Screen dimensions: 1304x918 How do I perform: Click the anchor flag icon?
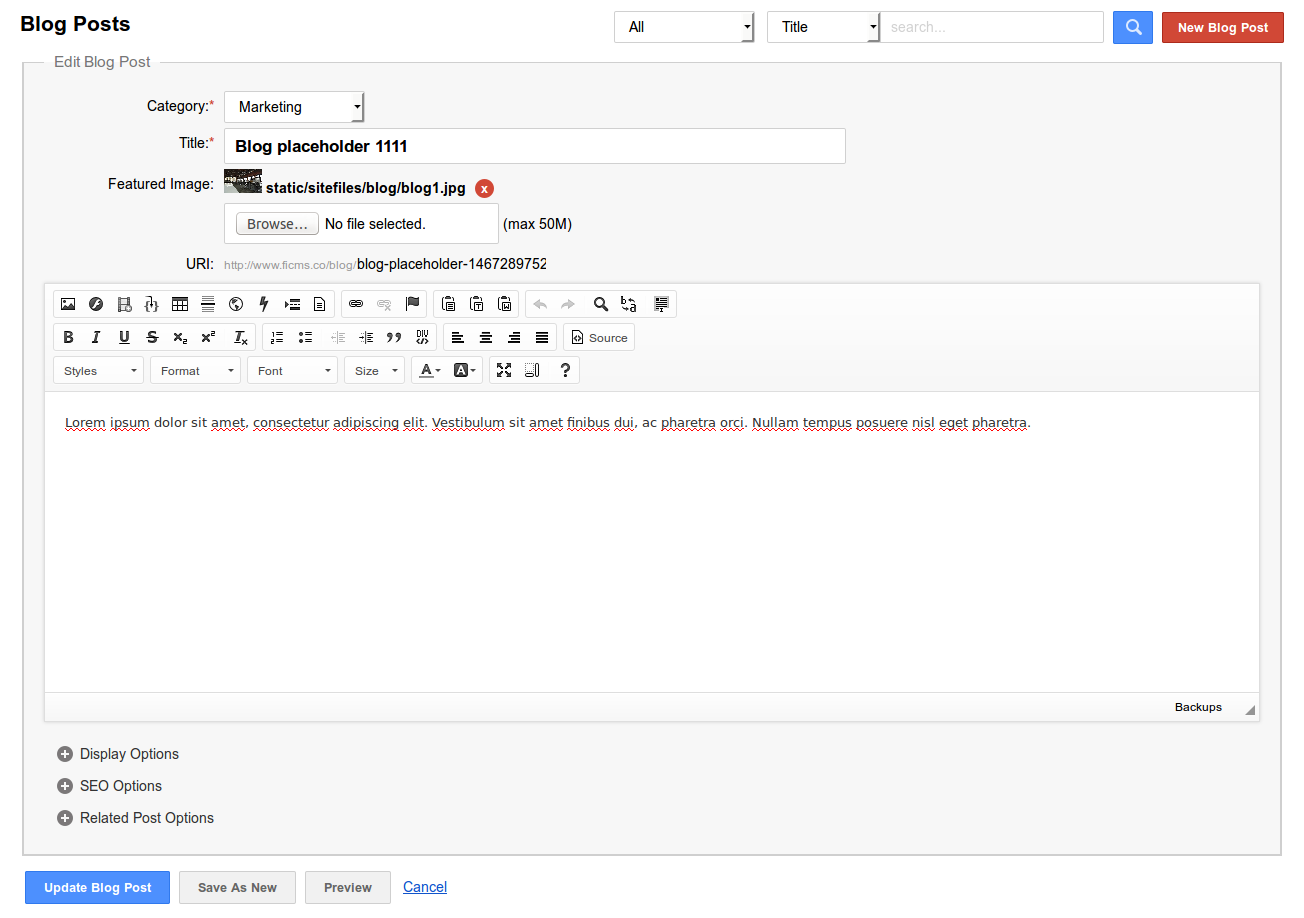click(x=412, y=304)
